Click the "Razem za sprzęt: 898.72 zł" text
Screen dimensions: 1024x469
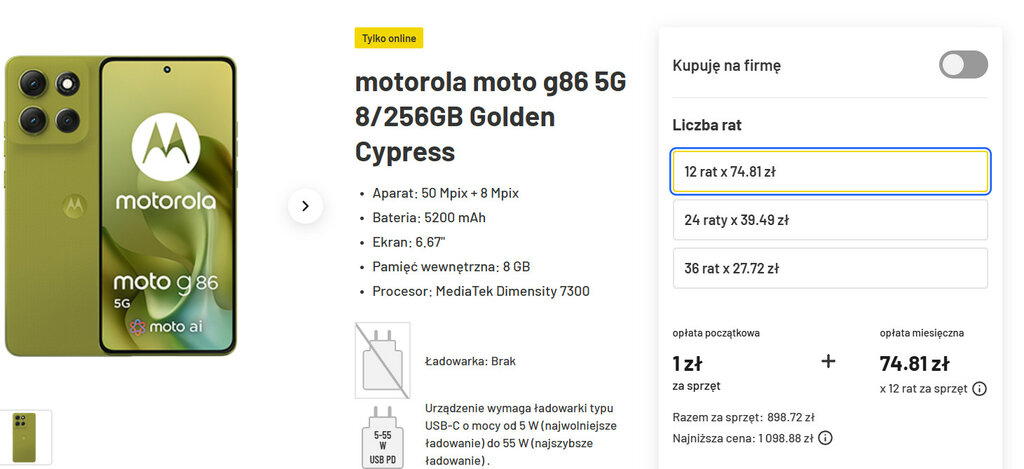(744, 417)
